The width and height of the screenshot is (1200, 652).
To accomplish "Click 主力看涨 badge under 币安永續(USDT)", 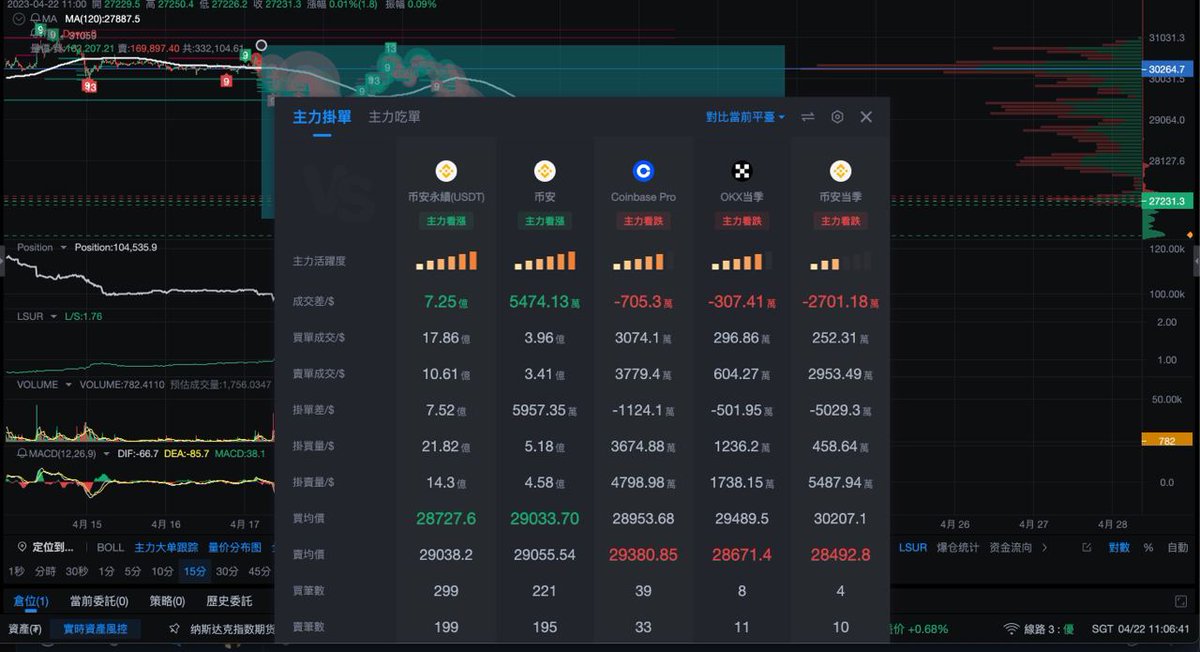I will tap(446, 221).
